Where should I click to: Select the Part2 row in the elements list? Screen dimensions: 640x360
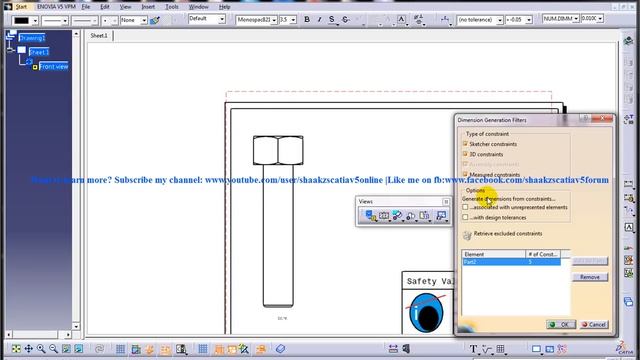pyautogui.click(x=511, y=262)
